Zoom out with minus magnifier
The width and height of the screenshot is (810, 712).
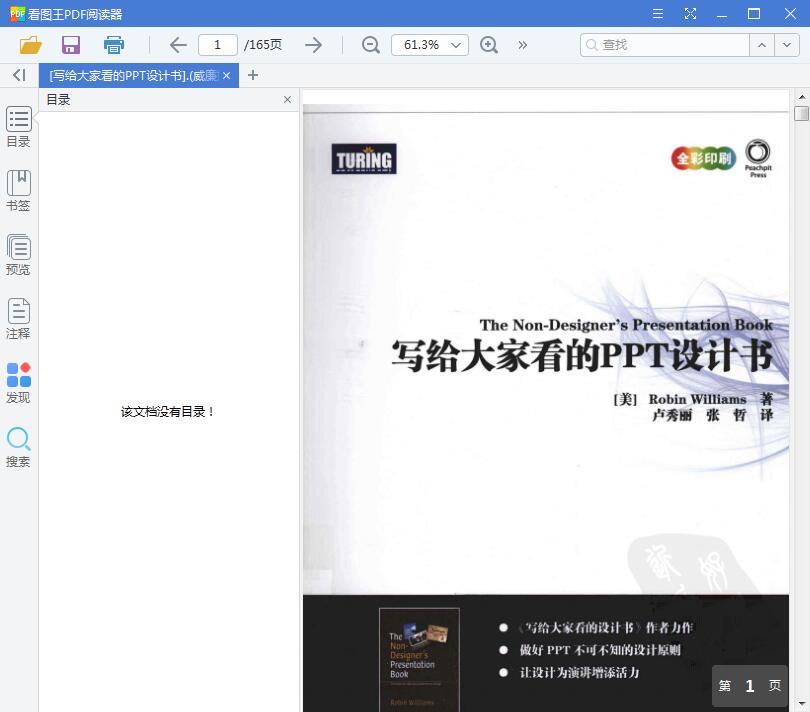tap(370, 45)
